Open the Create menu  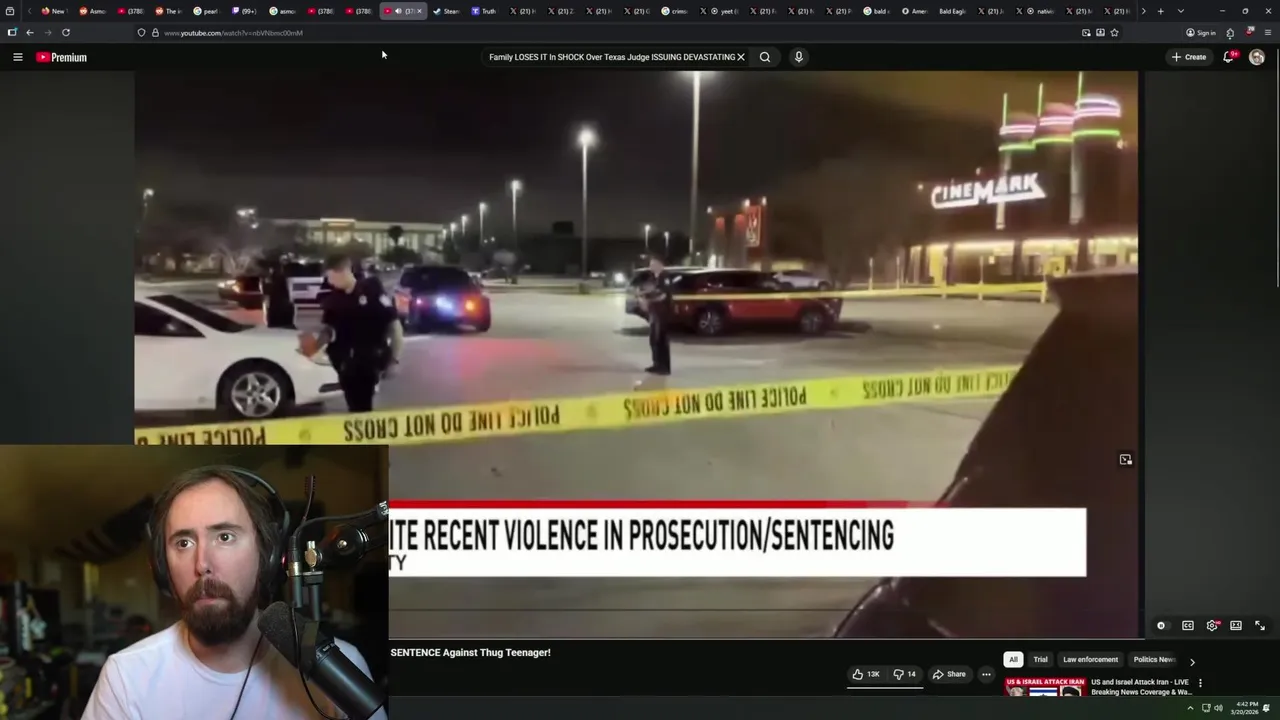pos(1189,57)
